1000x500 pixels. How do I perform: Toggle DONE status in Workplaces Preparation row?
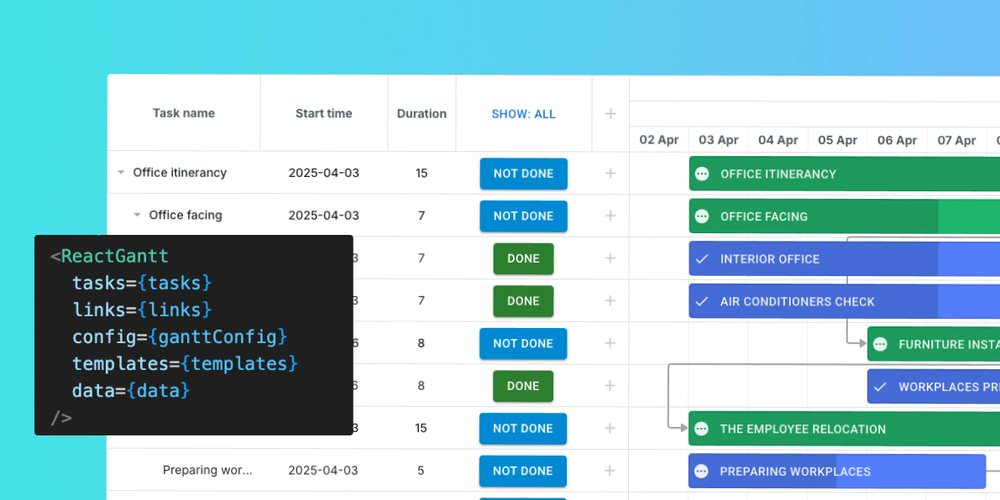tap(524, 386)
